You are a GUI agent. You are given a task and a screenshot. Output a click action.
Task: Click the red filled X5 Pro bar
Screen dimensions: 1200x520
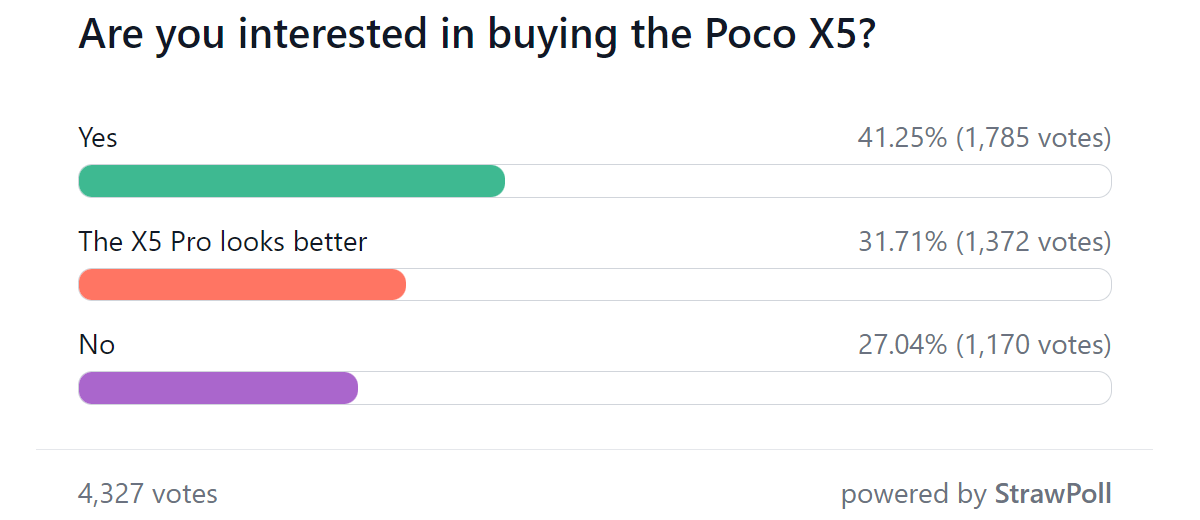[x=242, y=285]
